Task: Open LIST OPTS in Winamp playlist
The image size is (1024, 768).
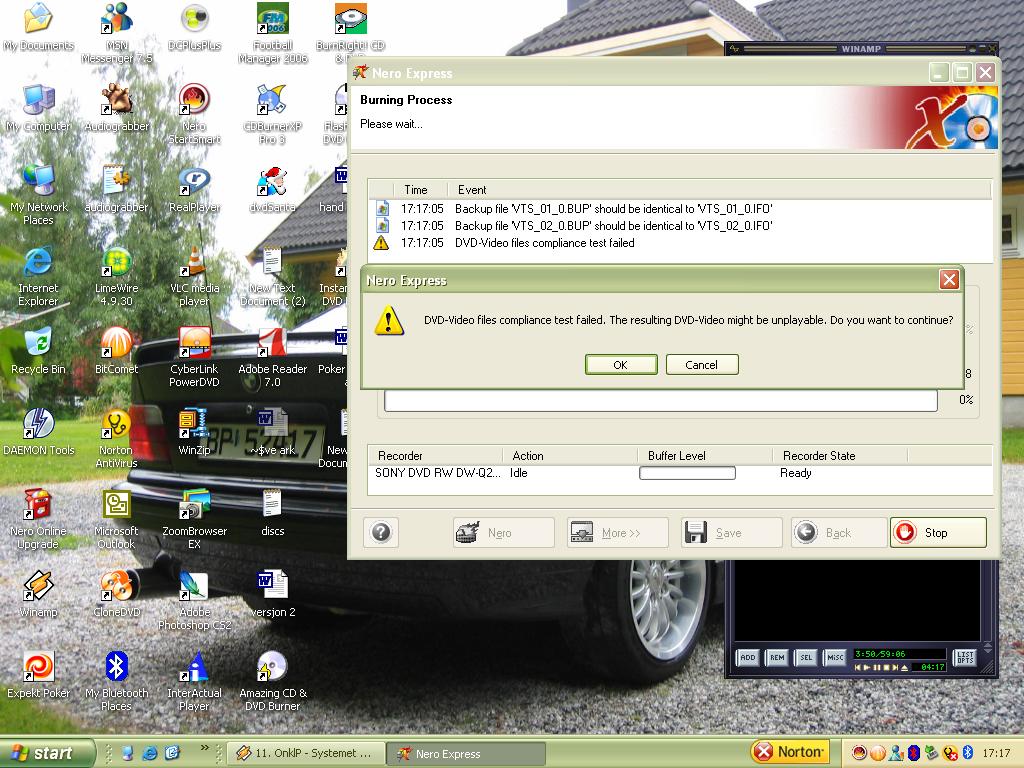Action: click(x=965, y=657)
